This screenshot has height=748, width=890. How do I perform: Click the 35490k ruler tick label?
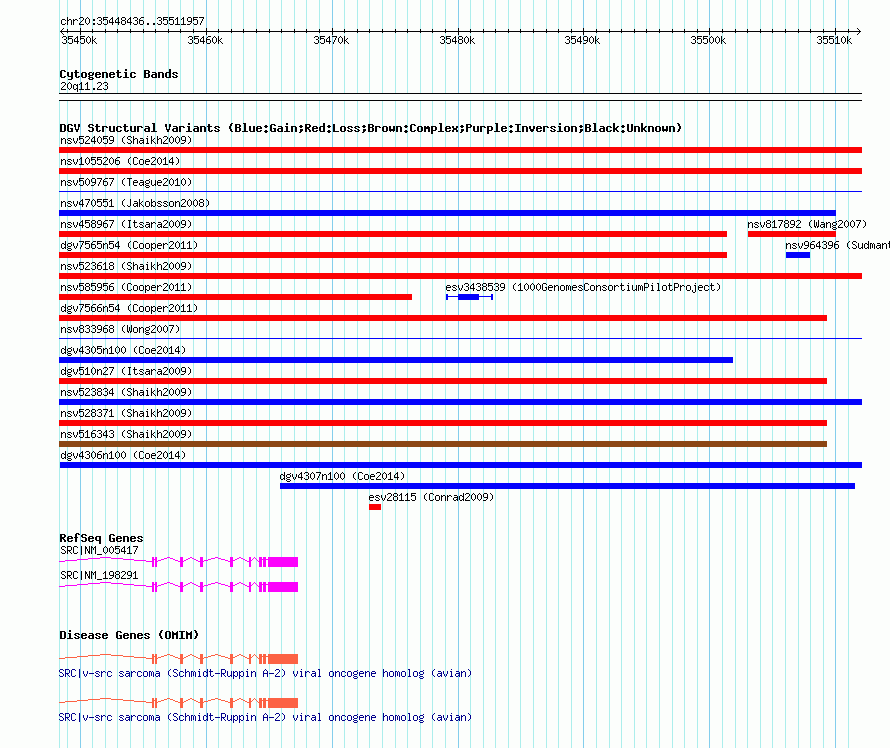[582, 40]
